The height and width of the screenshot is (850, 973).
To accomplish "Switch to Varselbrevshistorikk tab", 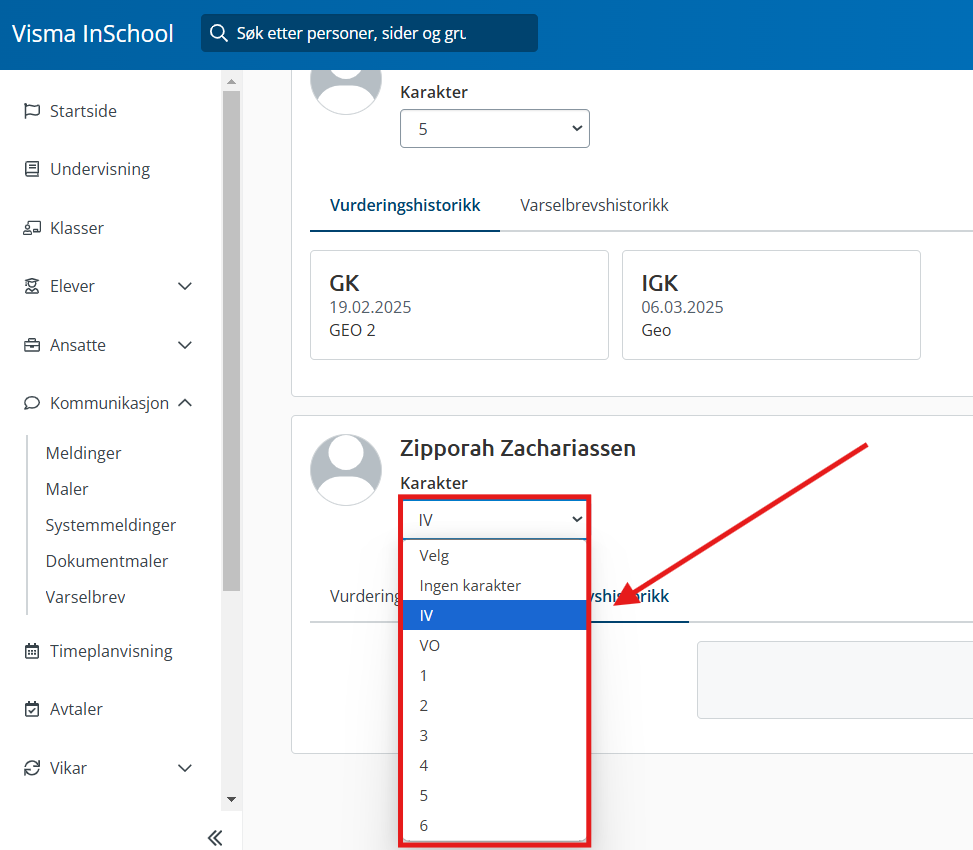I will [594, 205].
